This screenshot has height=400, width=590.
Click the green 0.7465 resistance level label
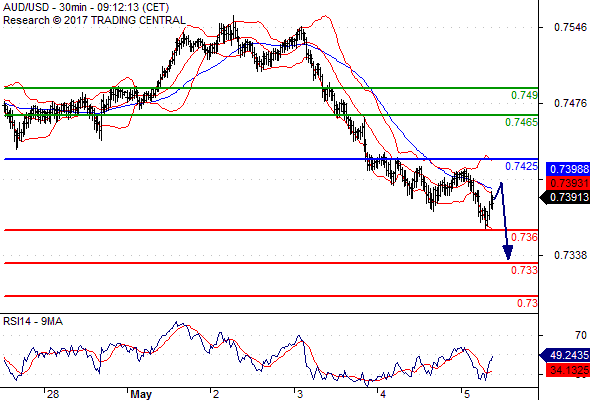(x=522, y=122)
